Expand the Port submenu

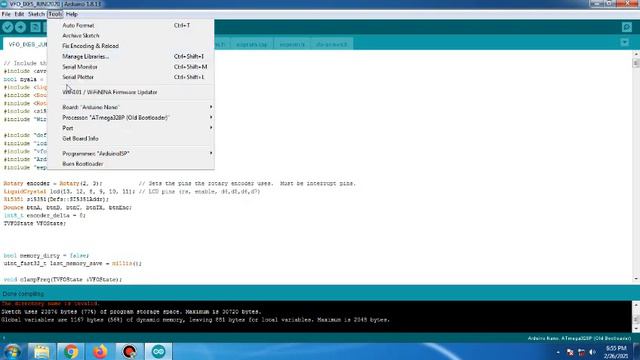(x=131, y=128)
